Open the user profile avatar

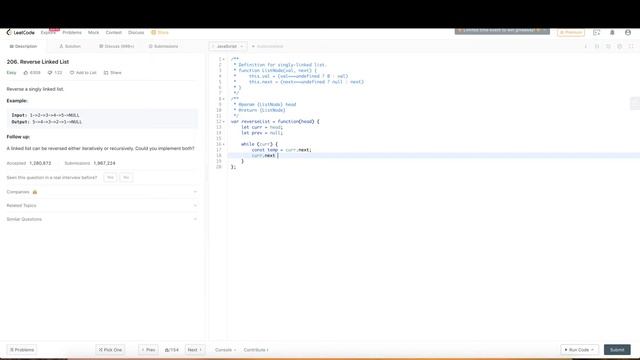click(x=628, y=32)
